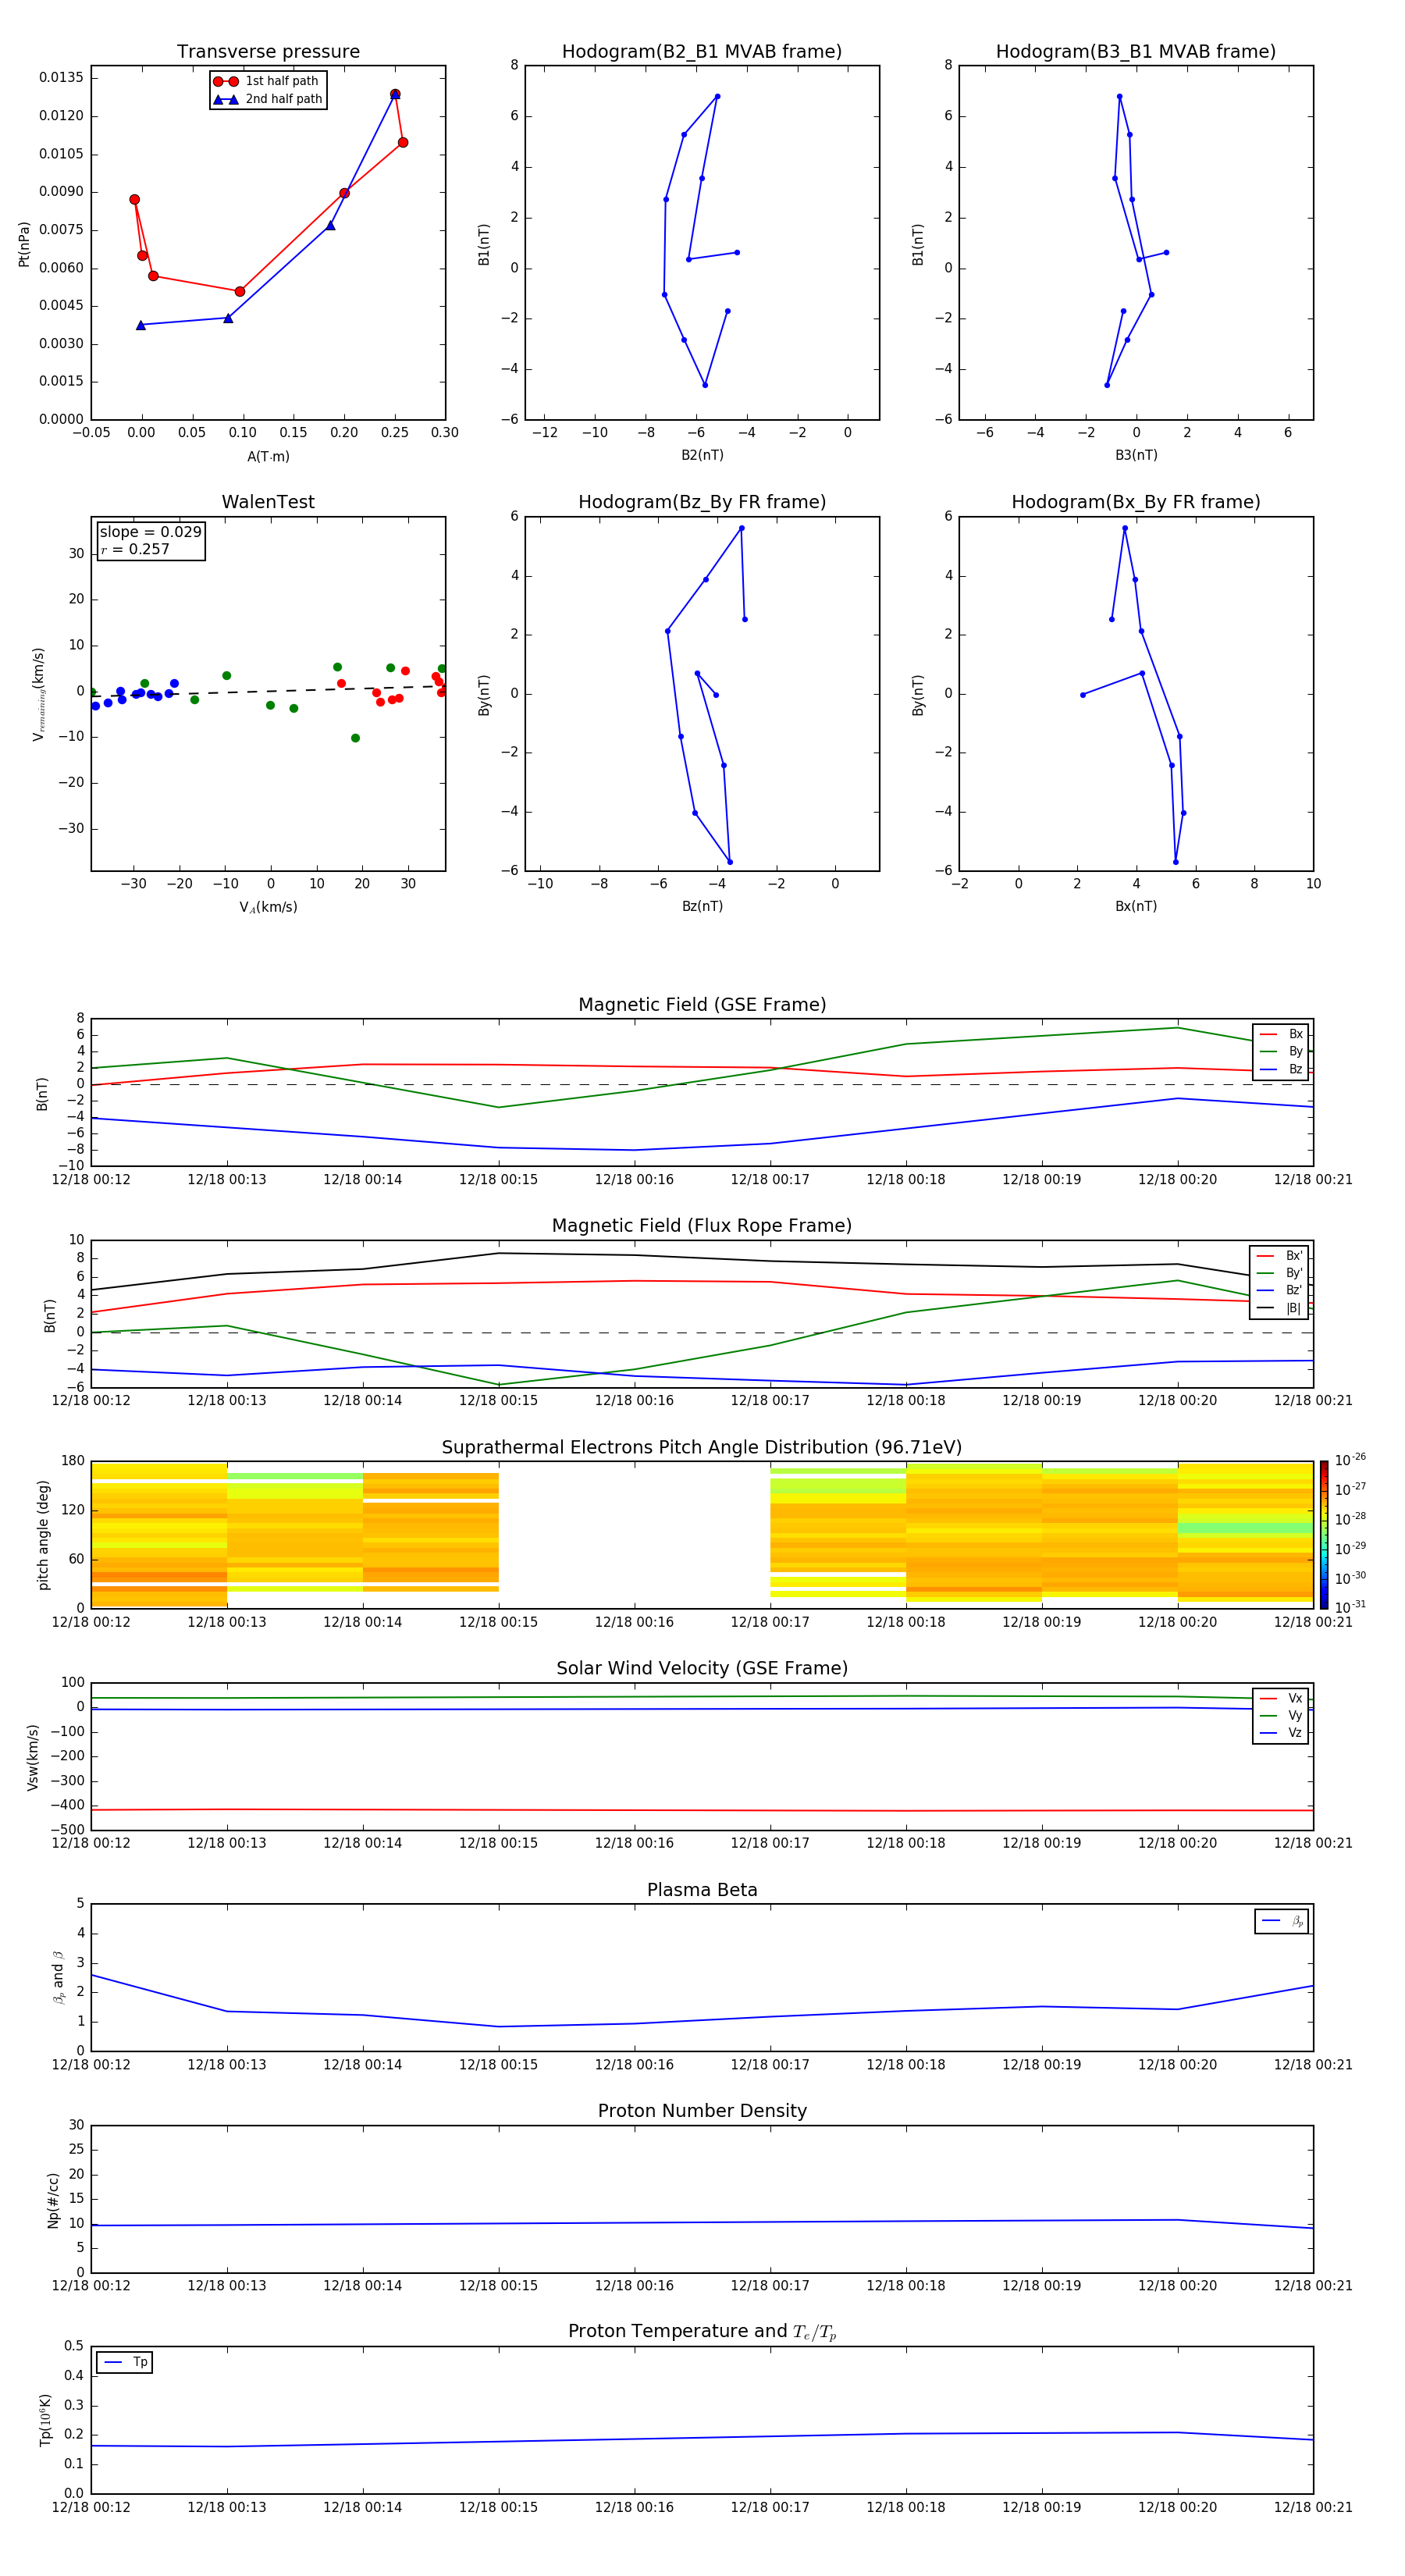This screenshot has width=1405, height=2576.
Task: Select the 'r = 0.257' annotation text
Action: pos(135,549)
